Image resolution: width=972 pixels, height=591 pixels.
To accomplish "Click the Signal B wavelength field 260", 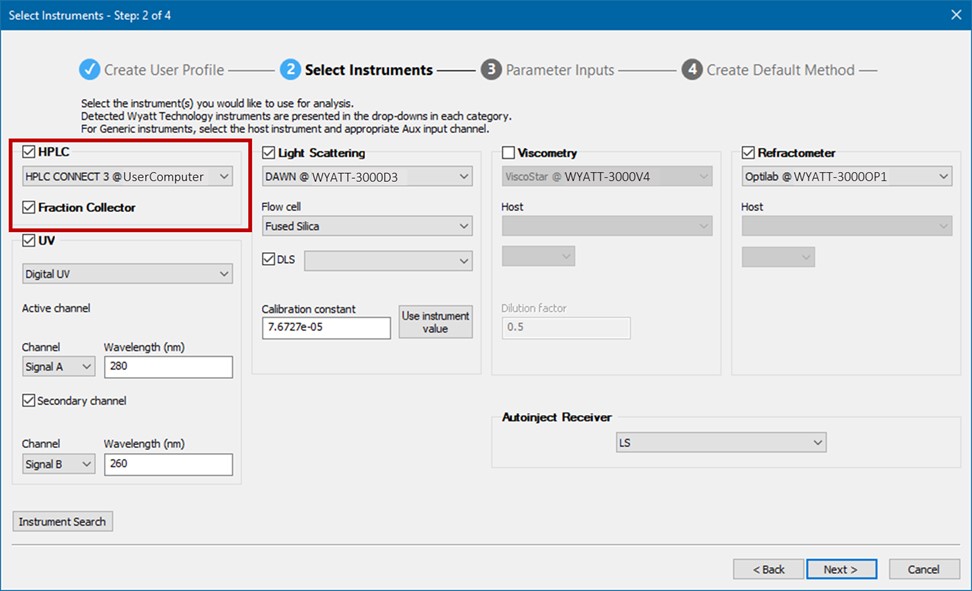I will [168, 464].
